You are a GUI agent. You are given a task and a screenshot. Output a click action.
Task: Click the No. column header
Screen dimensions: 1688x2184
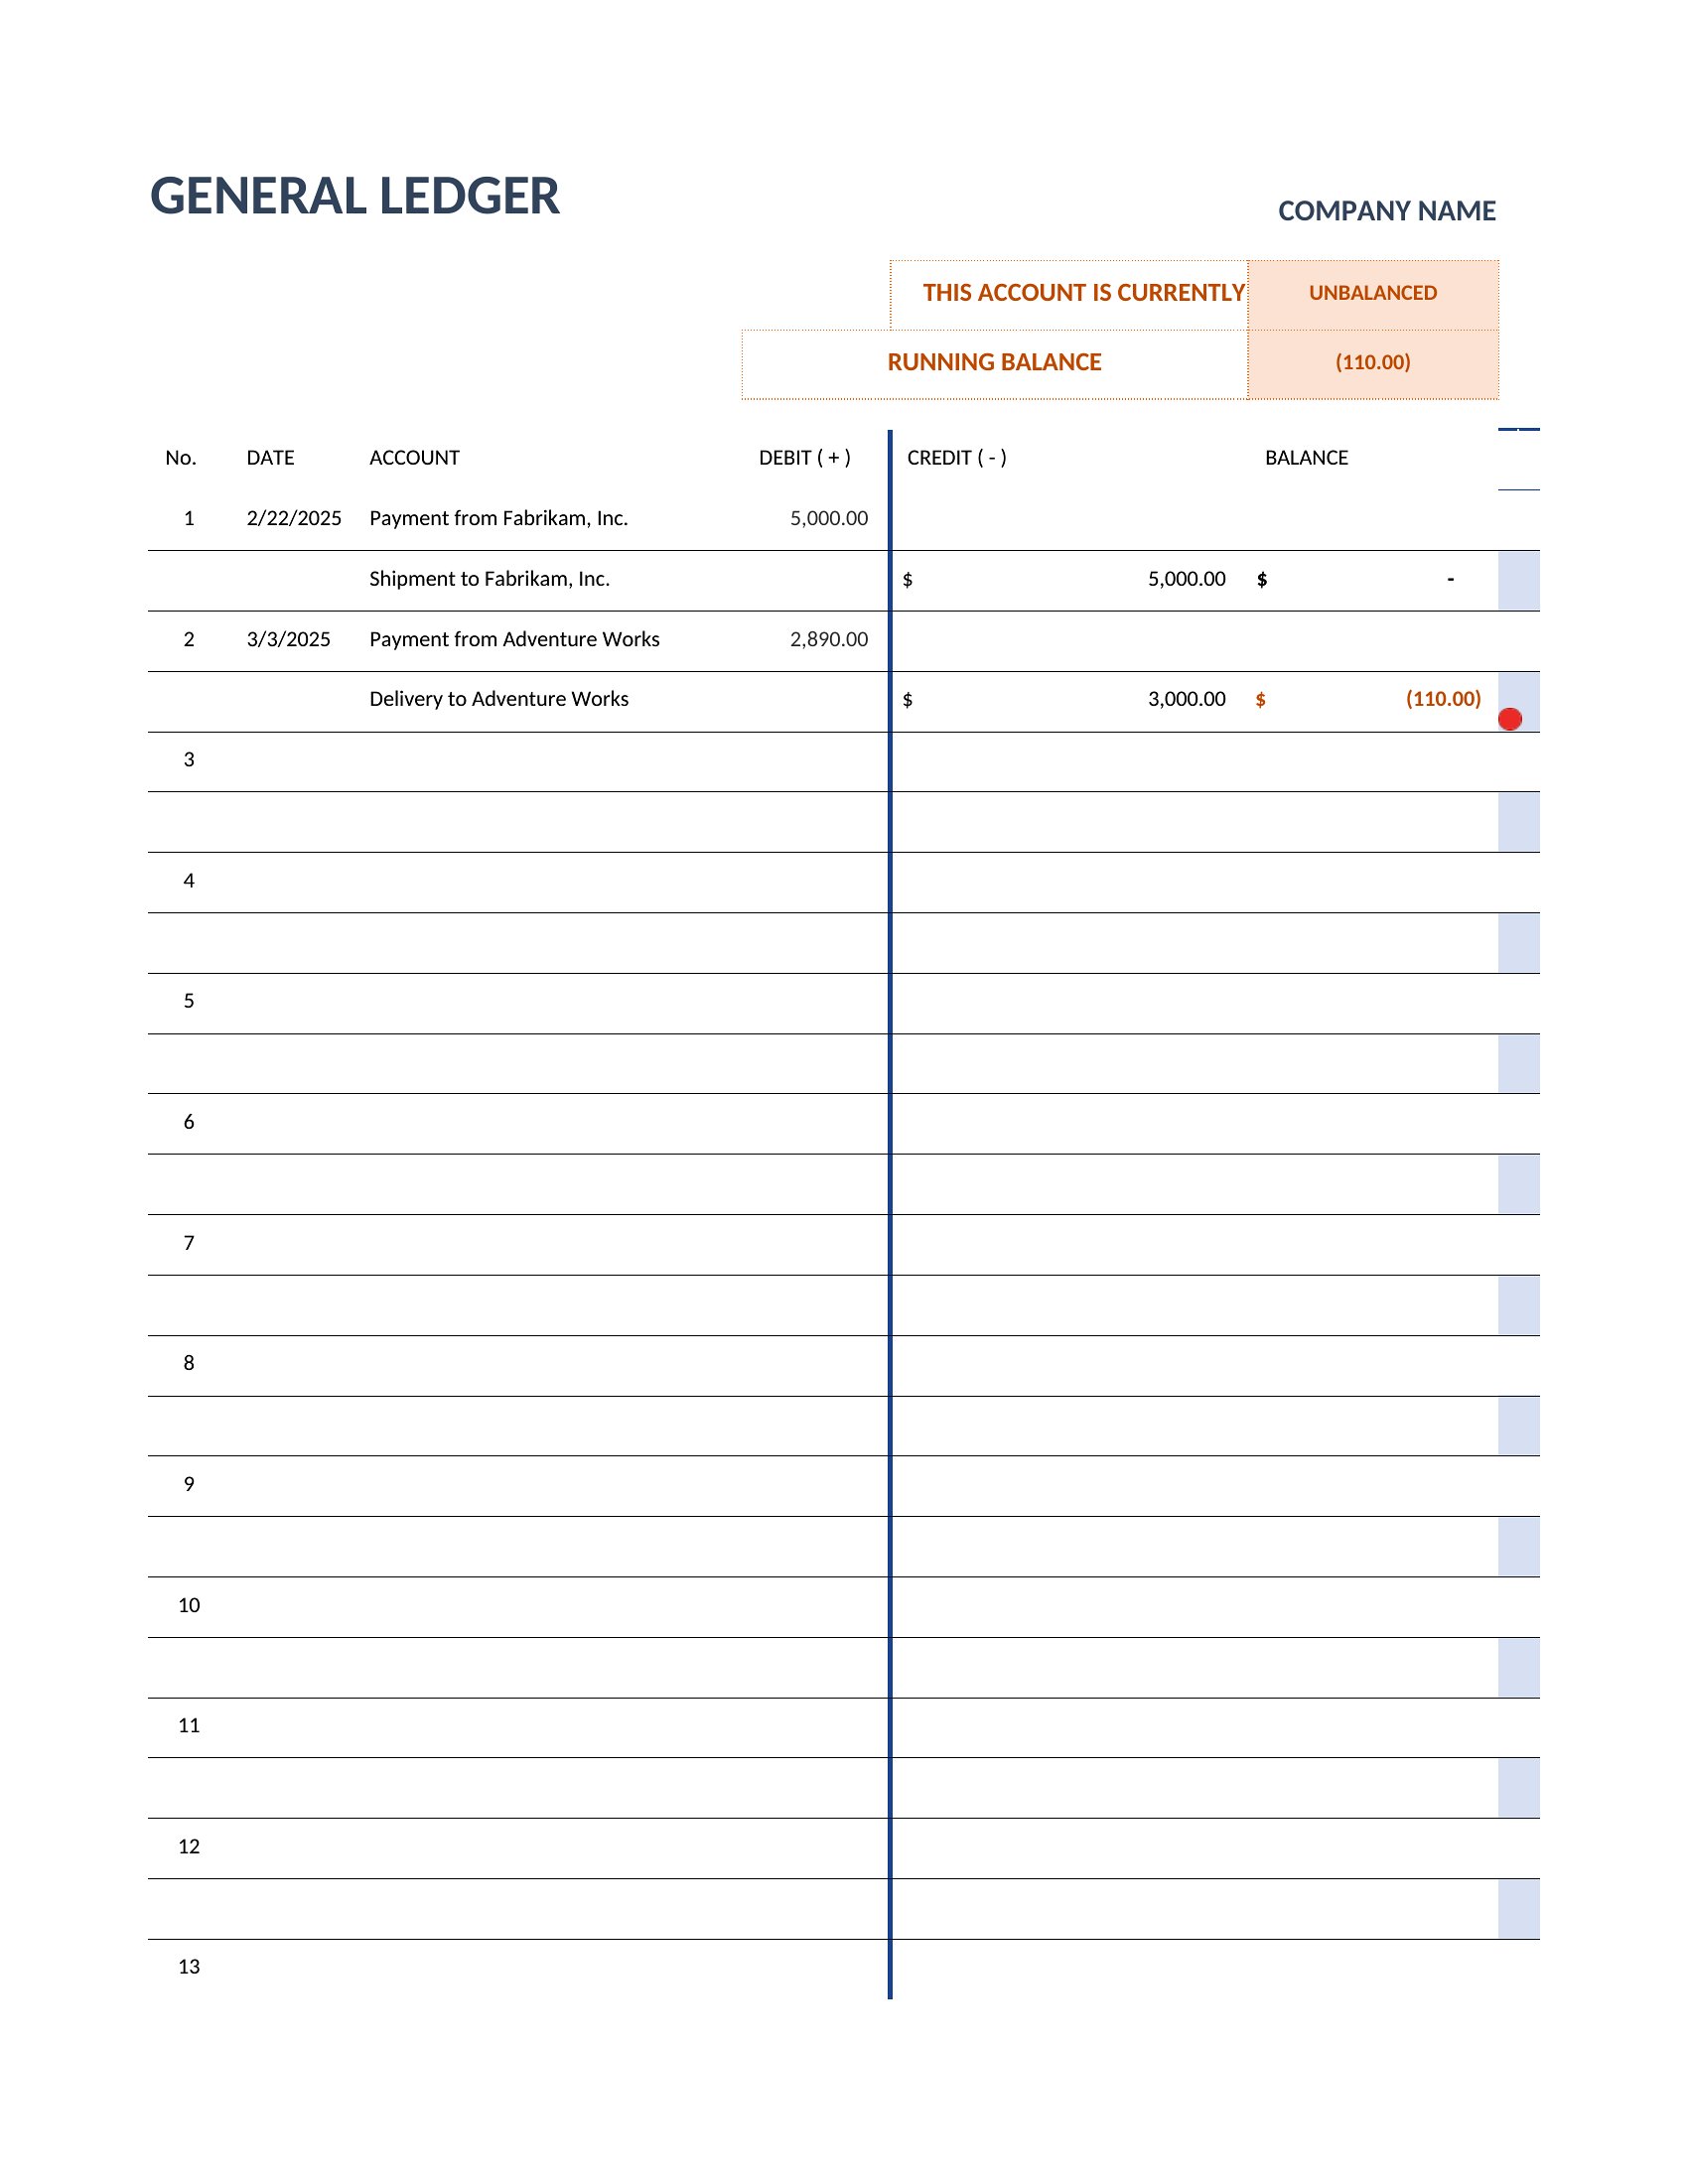click(x=181, y=458)
